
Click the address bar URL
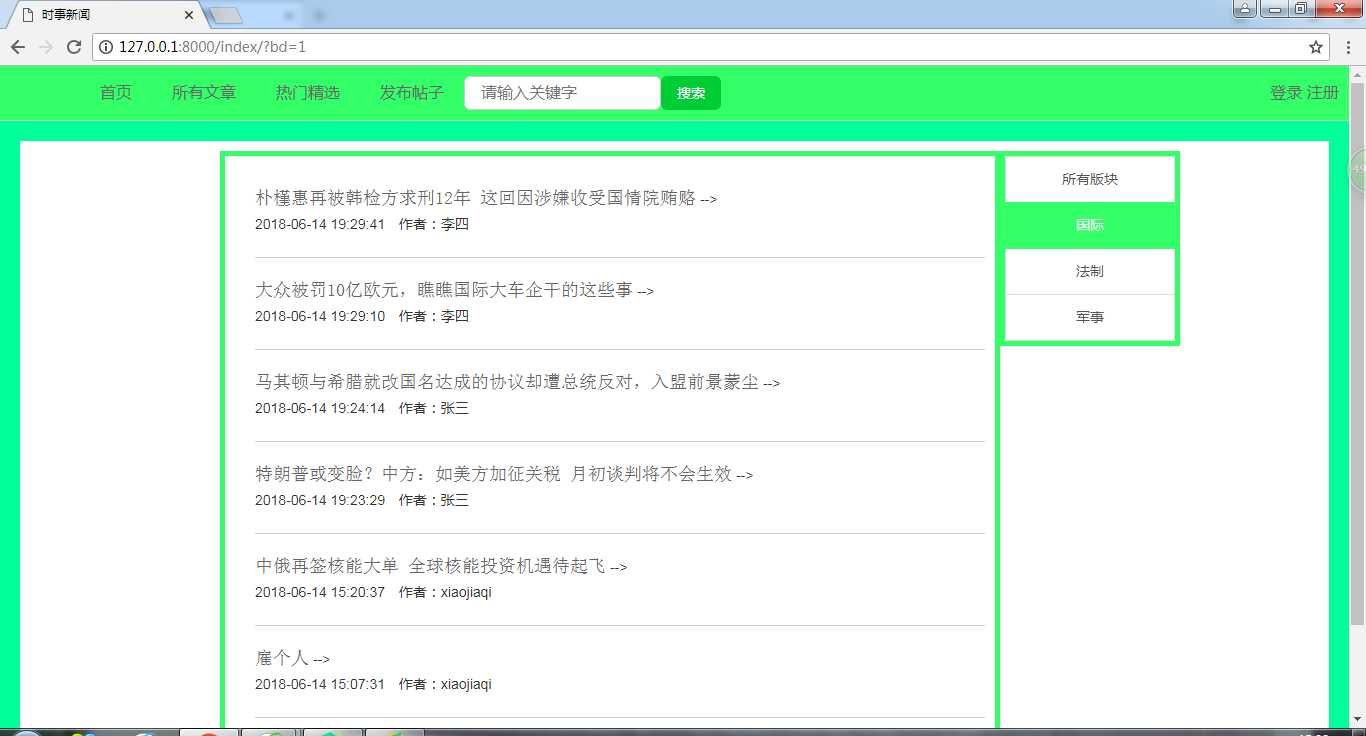(x=212, y=47)
